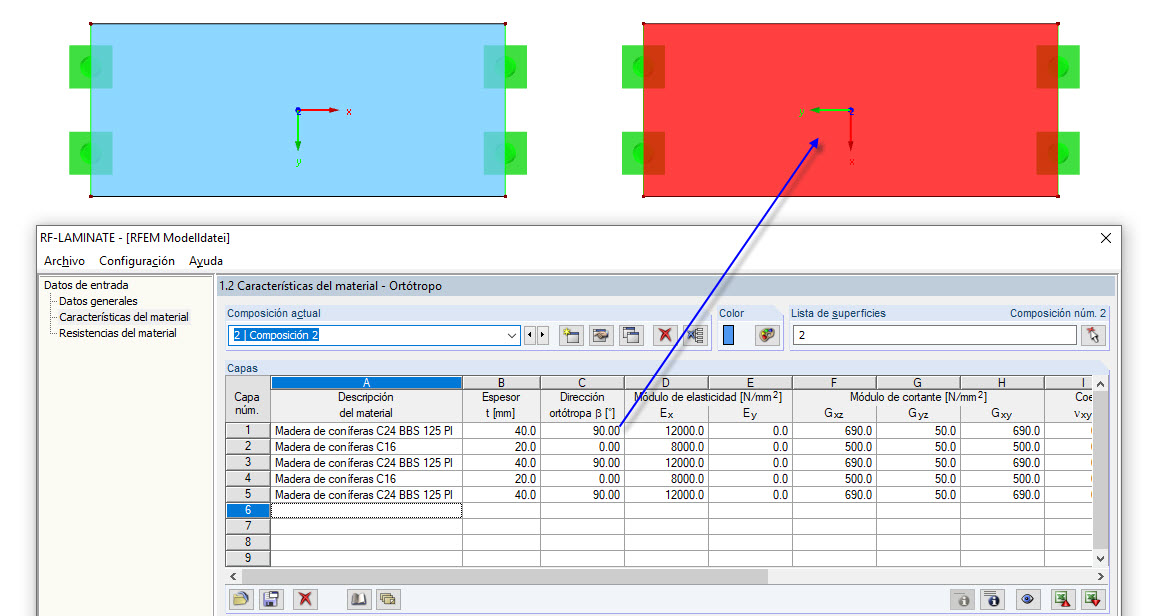This screenshot has width=1170, height=616.
Task: Click the Excel export icon
Action: pyautogui.click(x=1063, y=599)
